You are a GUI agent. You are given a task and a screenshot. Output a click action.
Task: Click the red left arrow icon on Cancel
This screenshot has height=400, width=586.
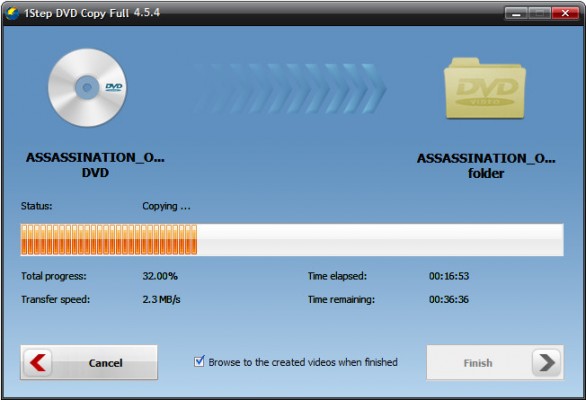pos(38,362)
